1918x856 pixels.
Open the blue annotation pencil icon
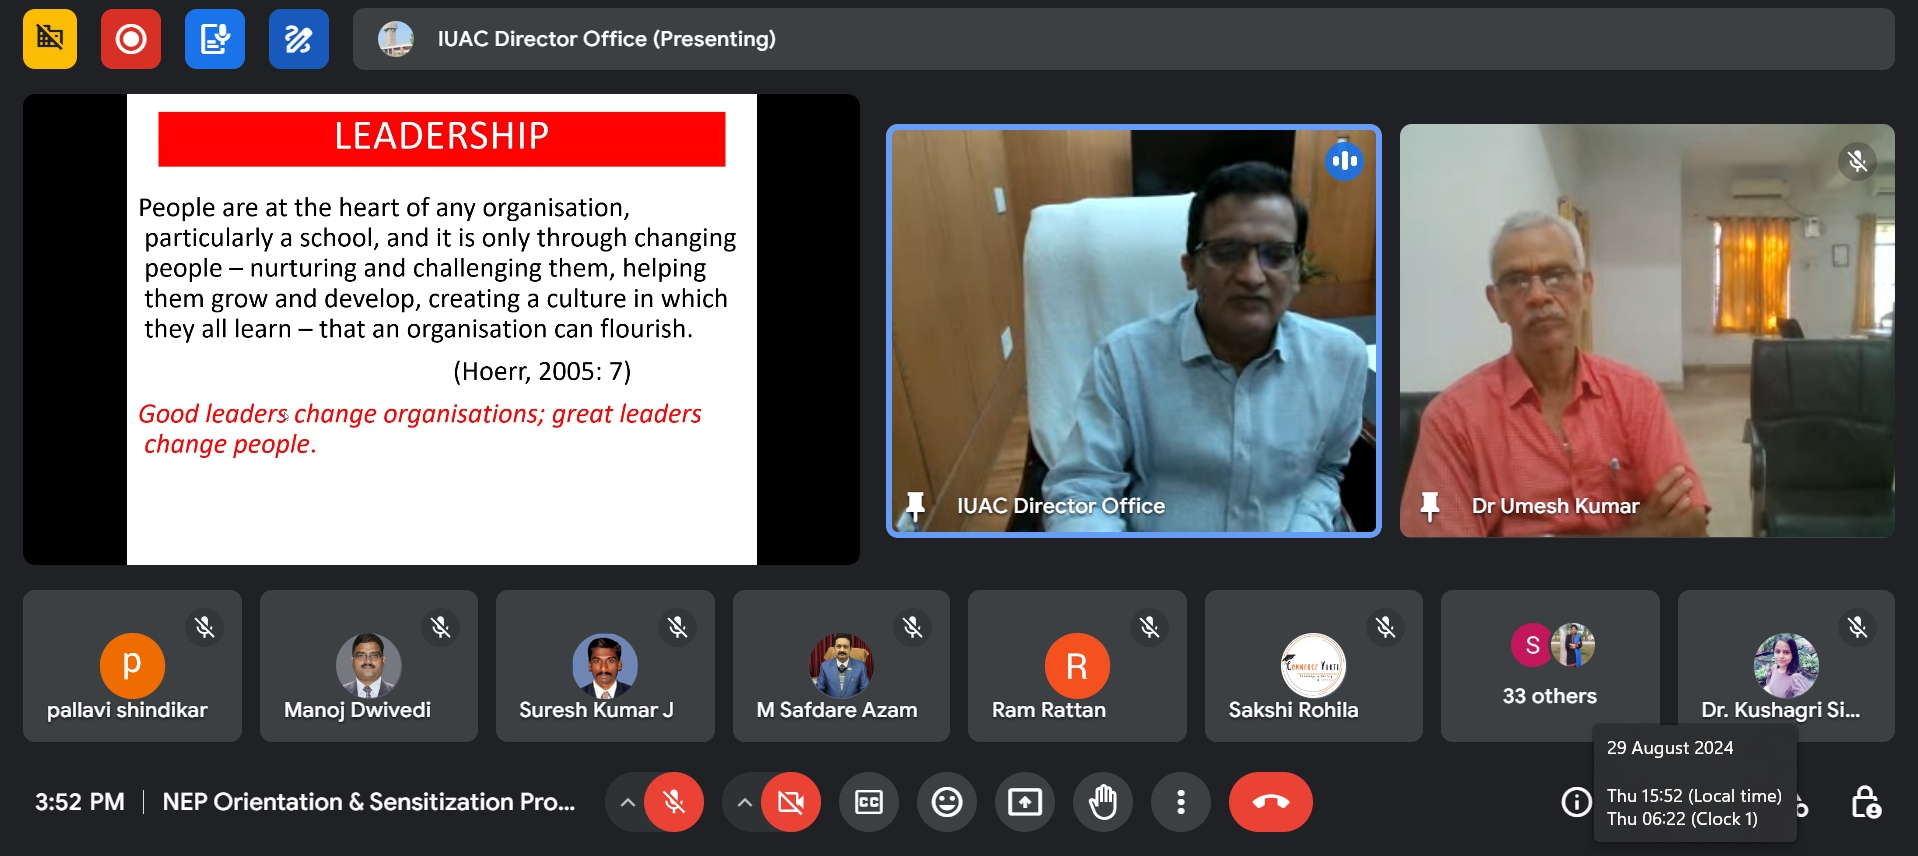tap(298, 39)
